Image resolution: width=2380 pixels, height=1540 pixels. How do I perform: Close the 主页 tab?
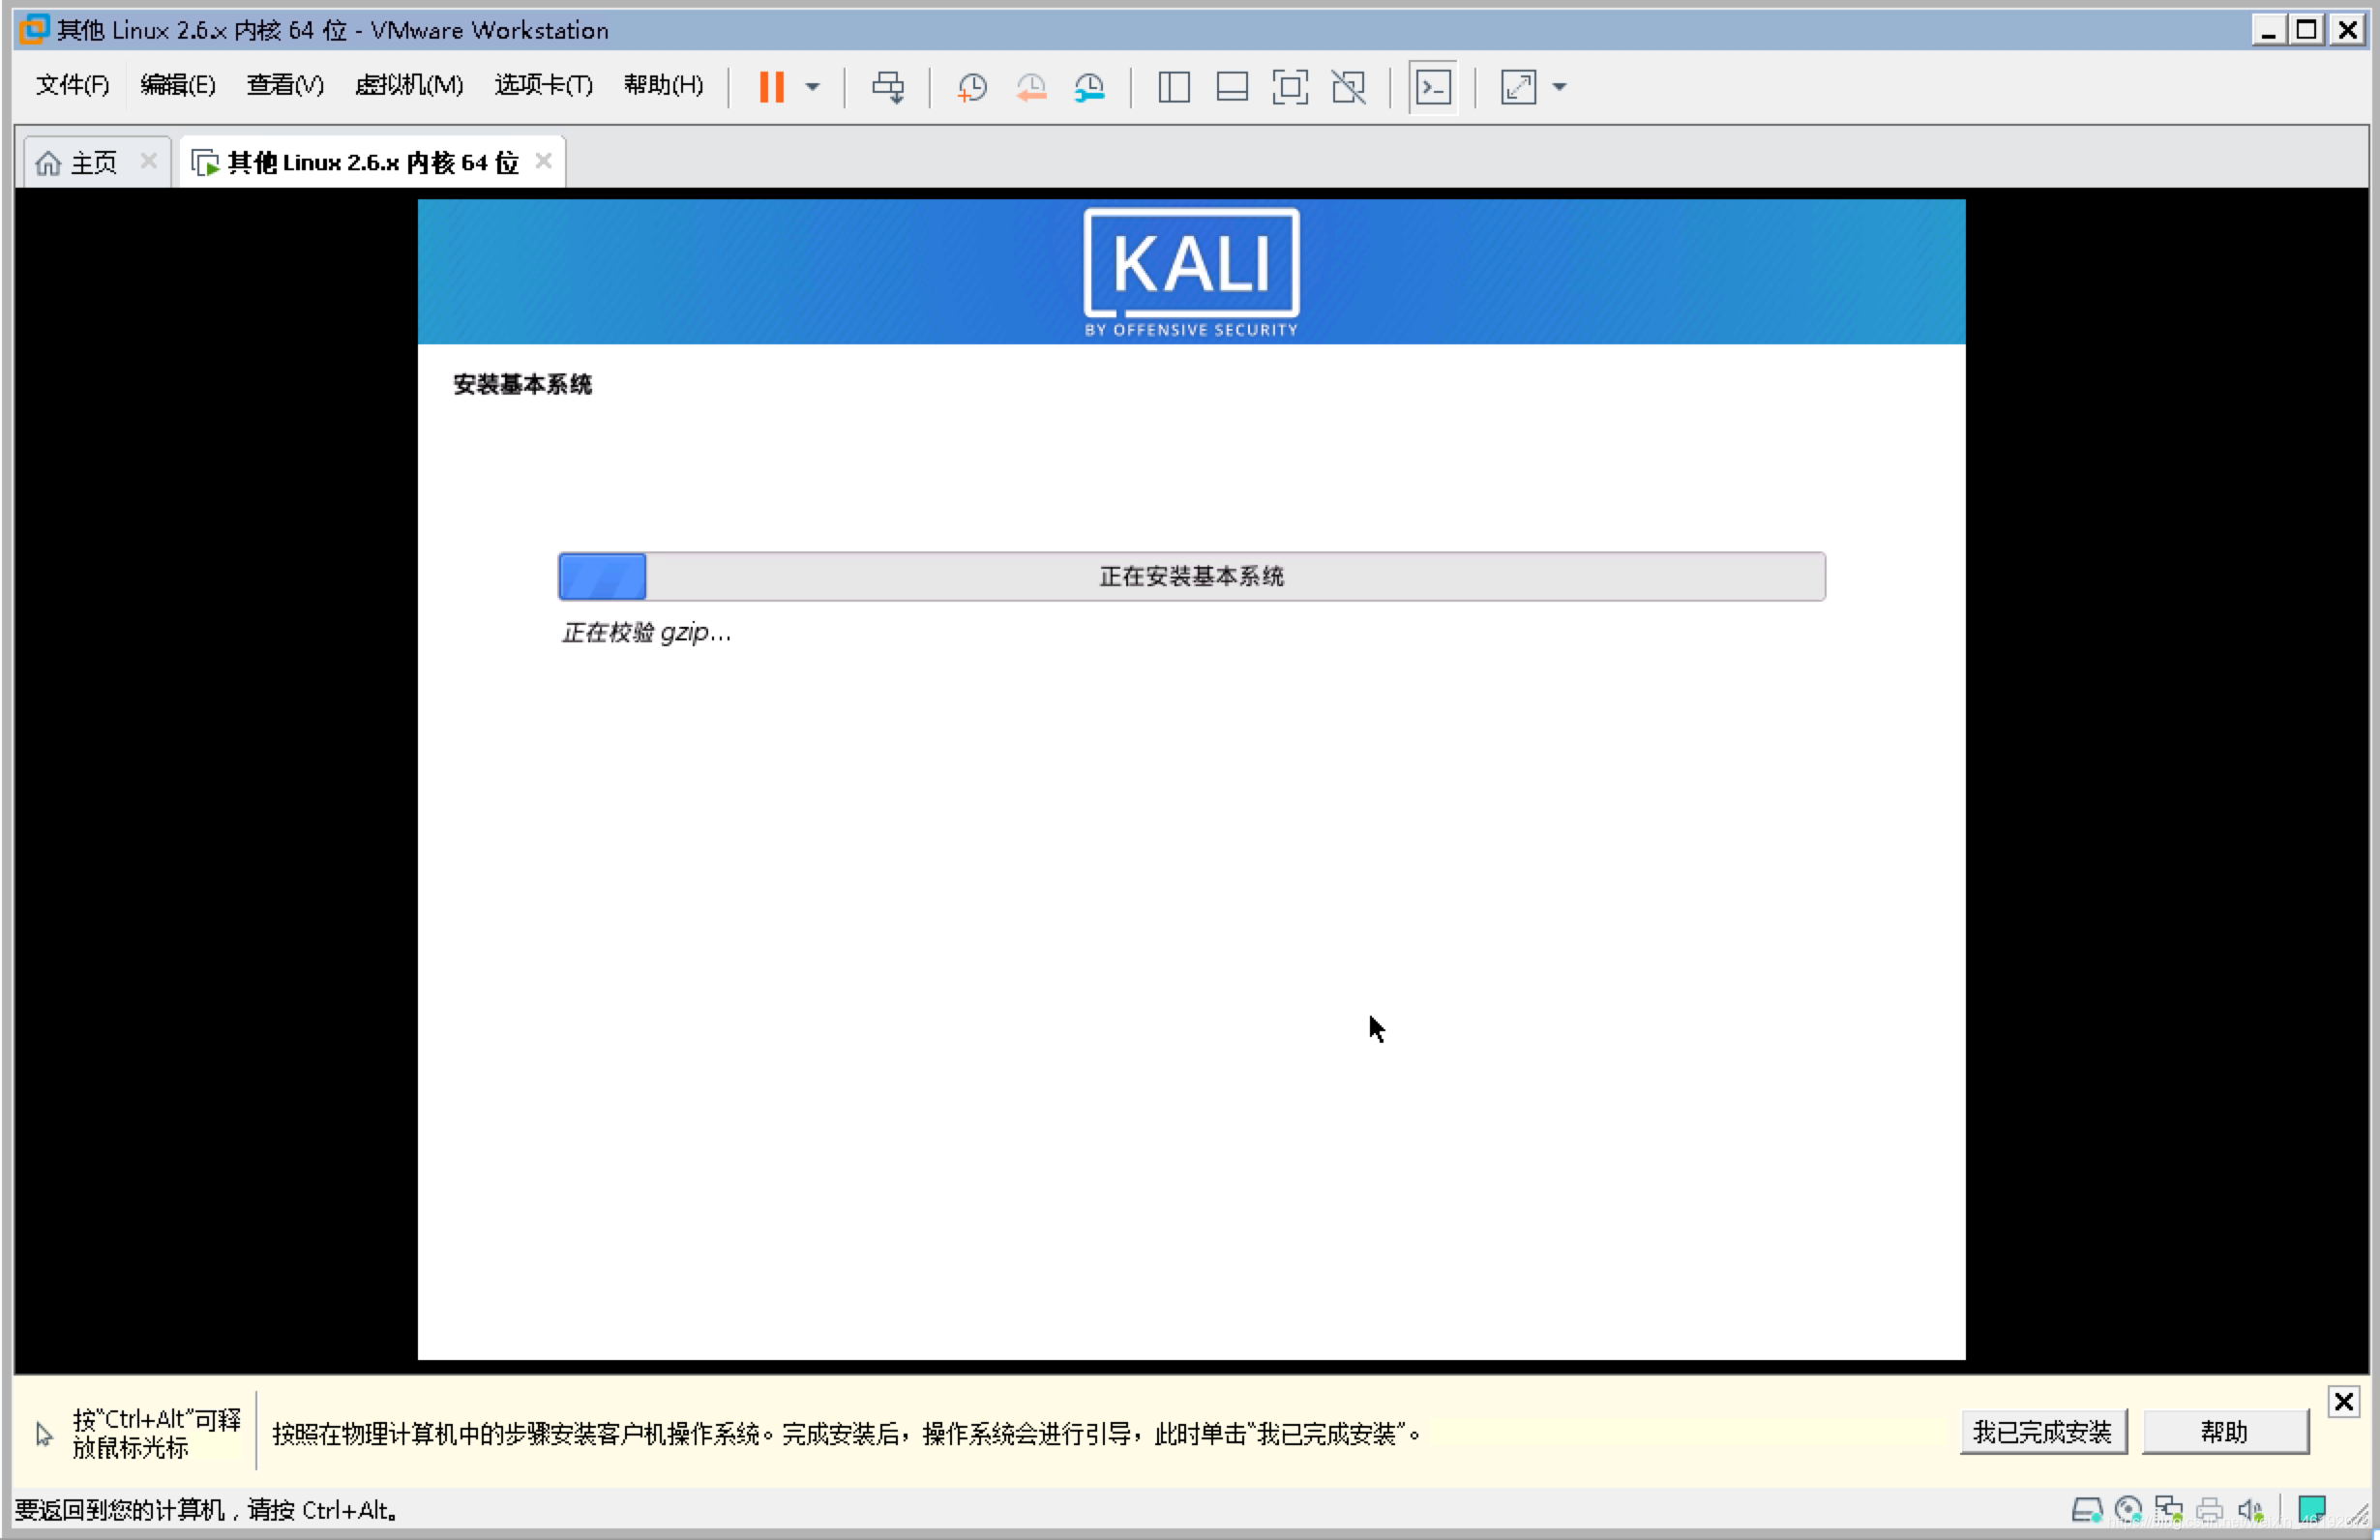[149, 161]
